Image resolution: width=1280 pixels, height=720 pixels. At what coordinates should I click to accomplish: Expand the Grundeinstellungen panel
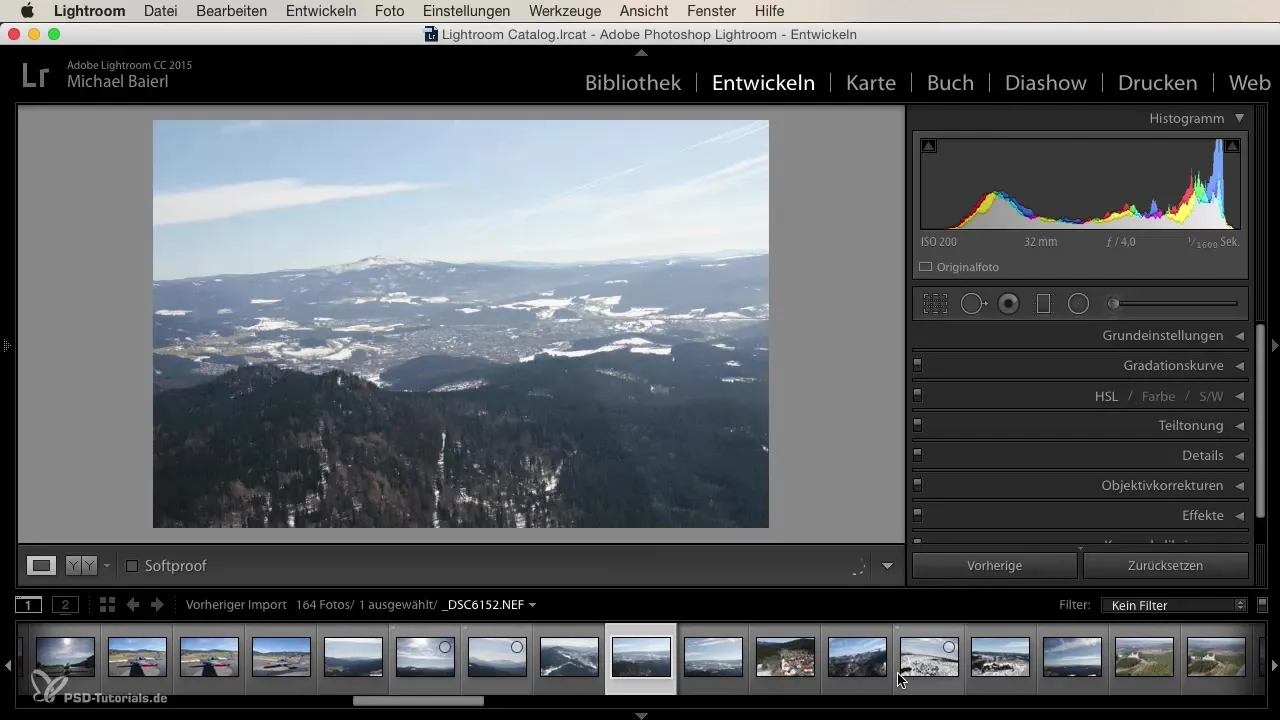tap(1239, 336)
